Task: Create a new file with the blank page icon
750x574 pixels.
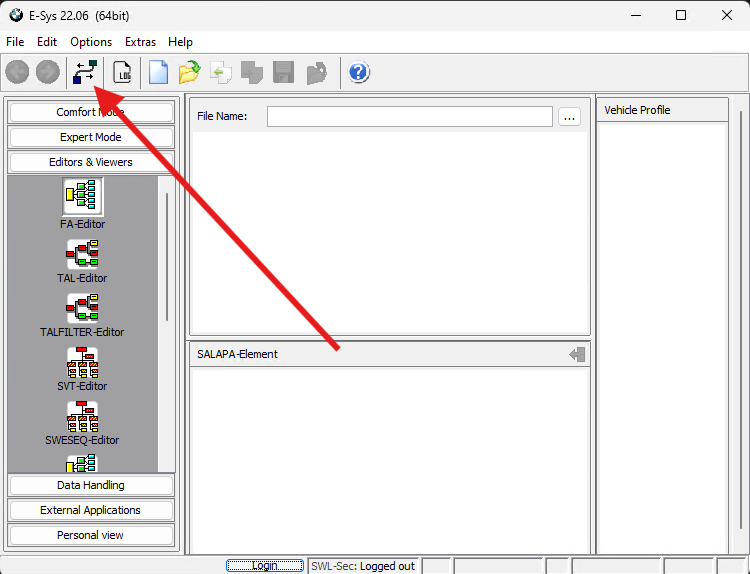Action: (158, 72)
